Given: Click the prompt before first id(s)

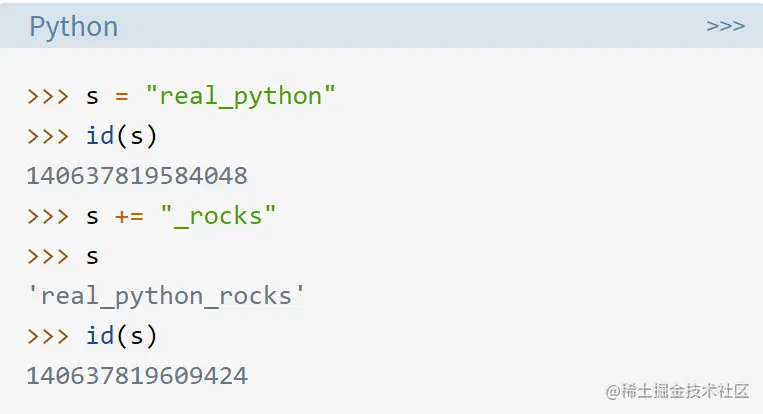Looking at the screenshot, I should point(48,136).
